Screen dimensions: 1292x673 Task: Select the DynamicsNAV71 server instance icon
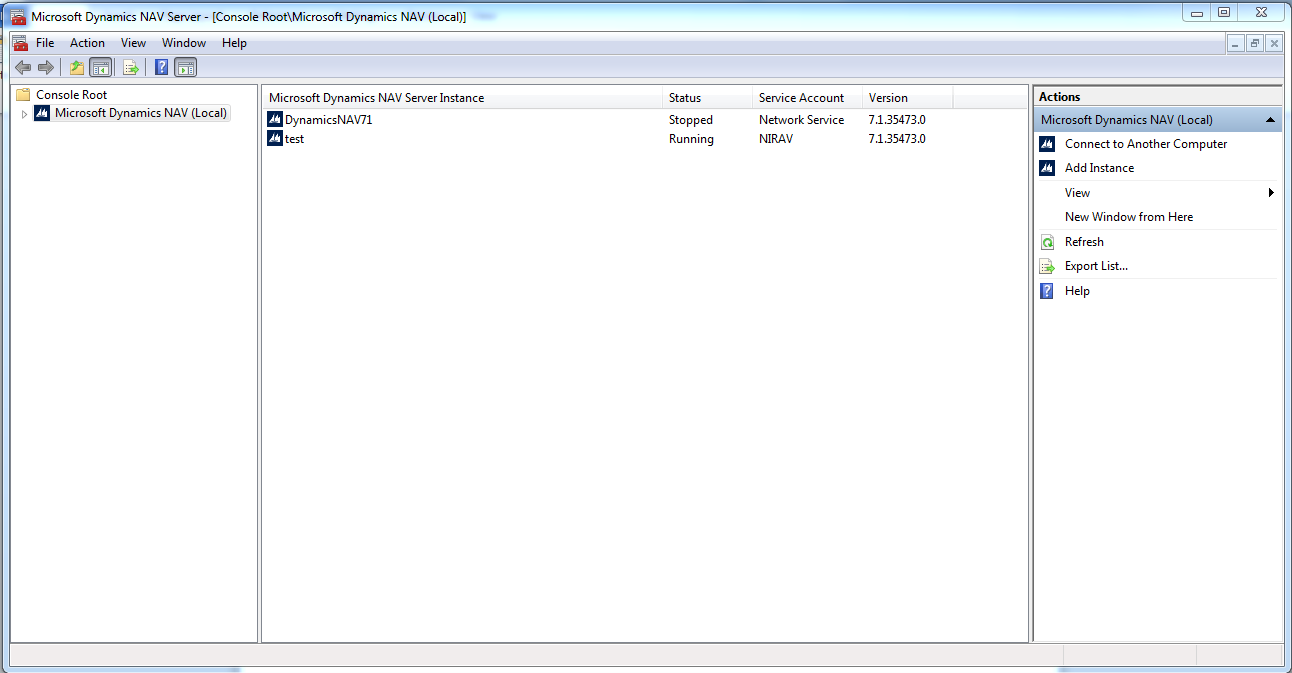[x=274, y=118]
